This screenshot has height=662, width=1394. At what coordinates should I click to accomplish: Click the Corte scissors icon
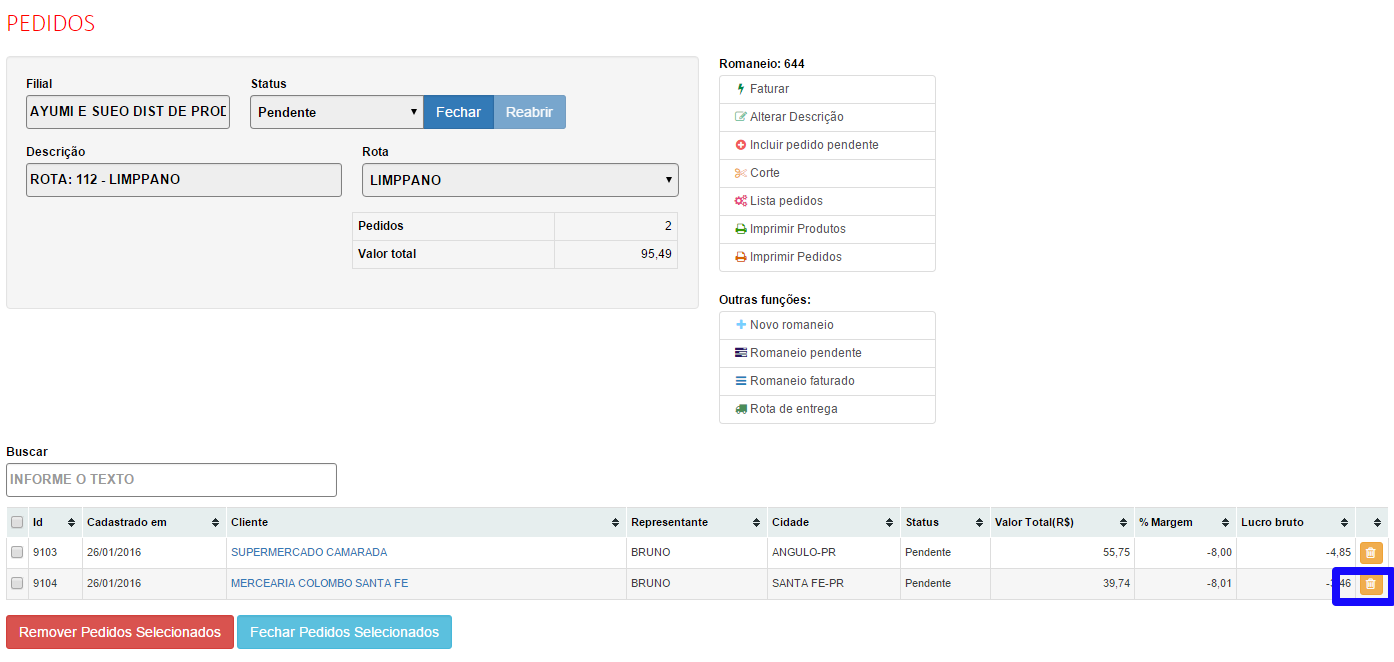[x=741, y=173]
